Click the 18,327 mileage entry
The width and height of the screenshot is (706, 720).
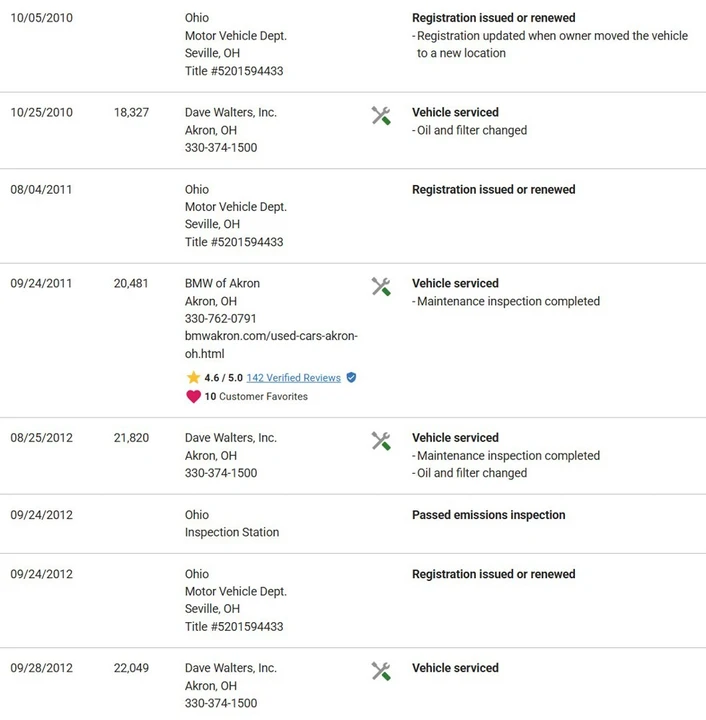pos(131,112)
